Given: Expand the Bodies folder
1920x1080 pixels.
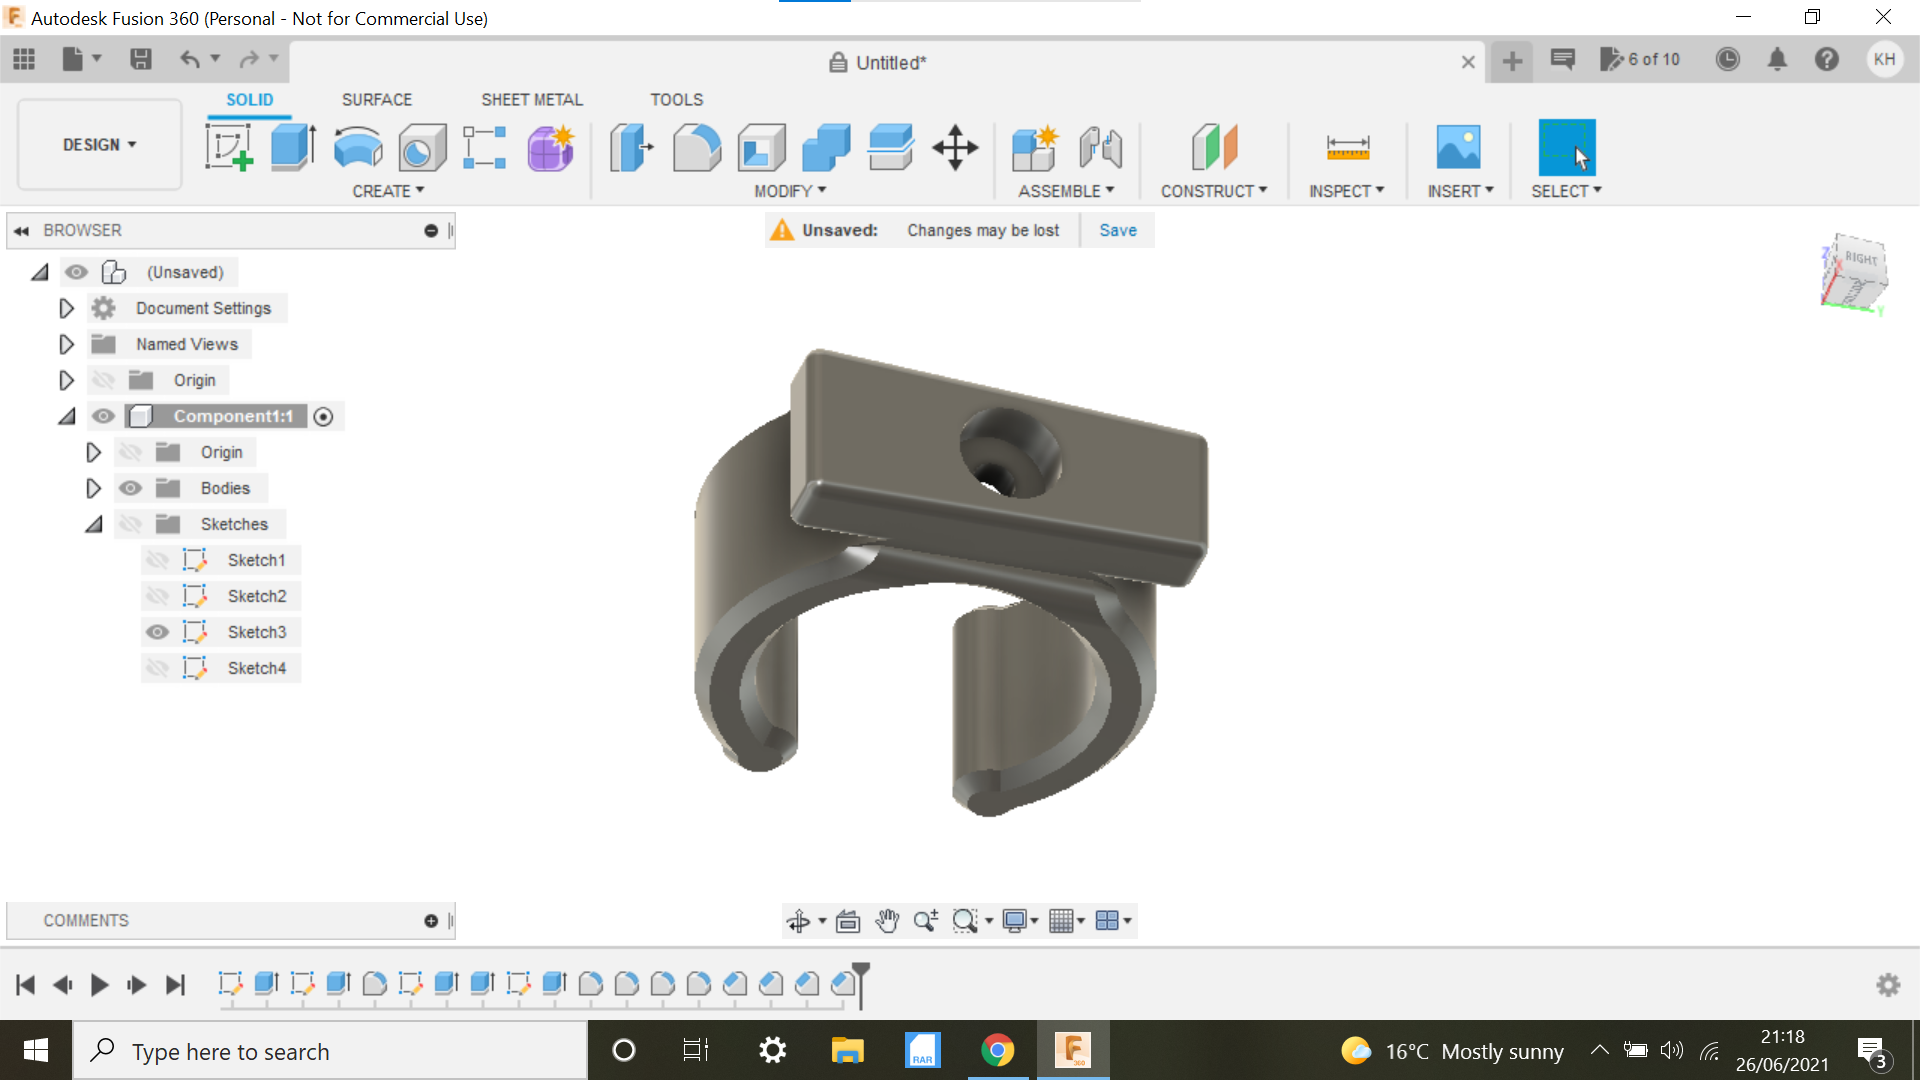Looking at the screenshot, I should pyautogui.click(x=93, y=488).
